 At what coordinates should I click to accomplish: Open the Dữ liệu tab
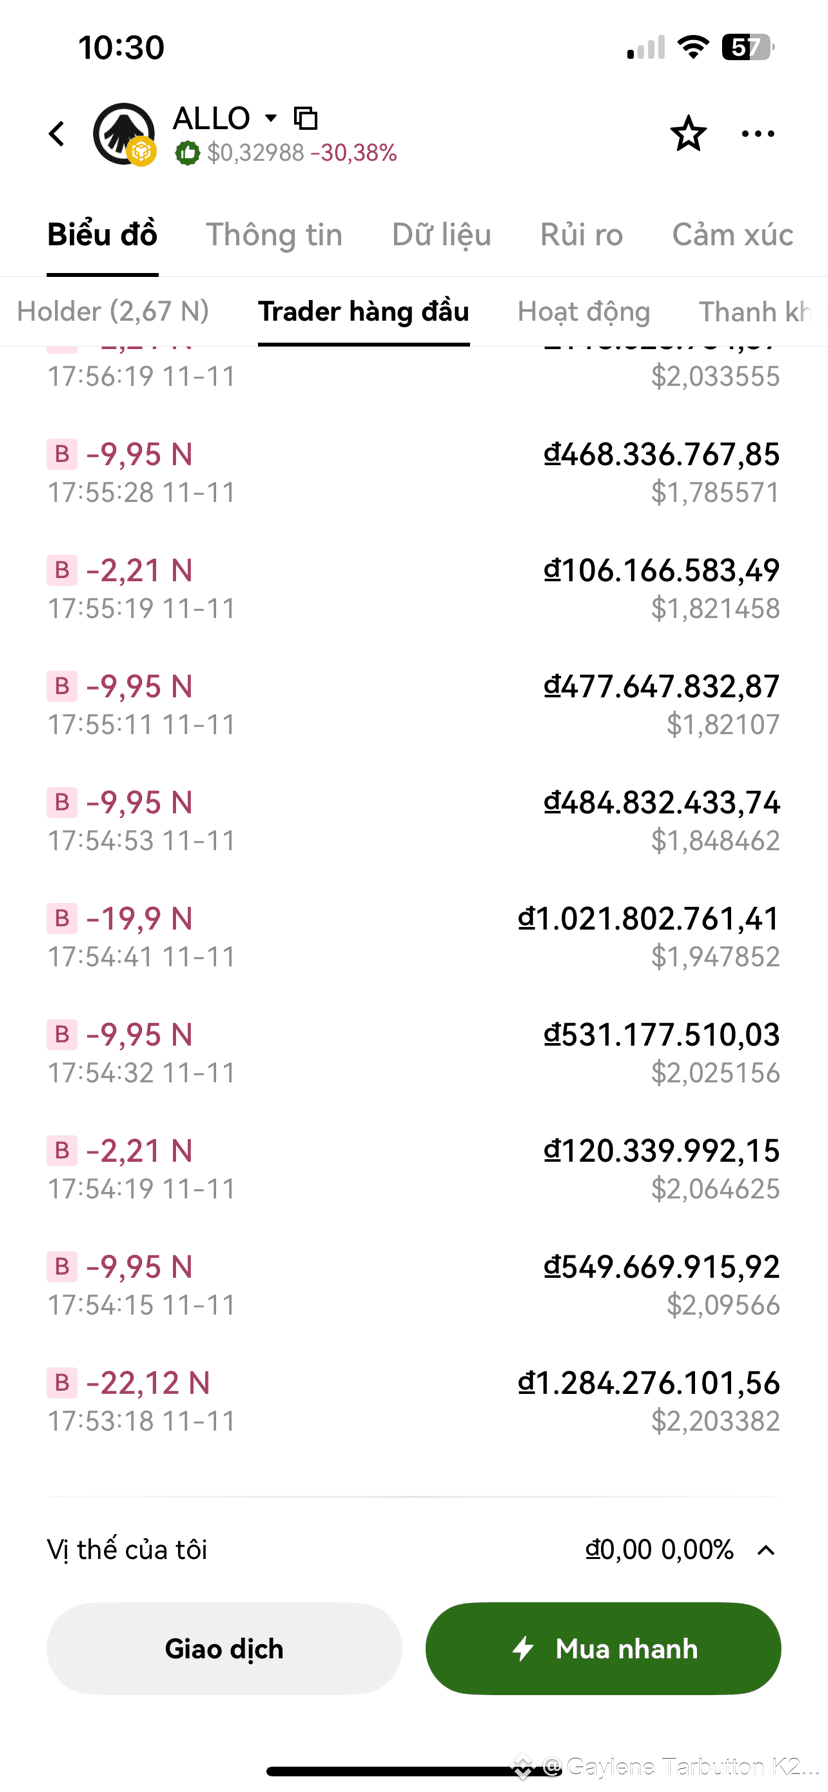click(x=441, y=235)
